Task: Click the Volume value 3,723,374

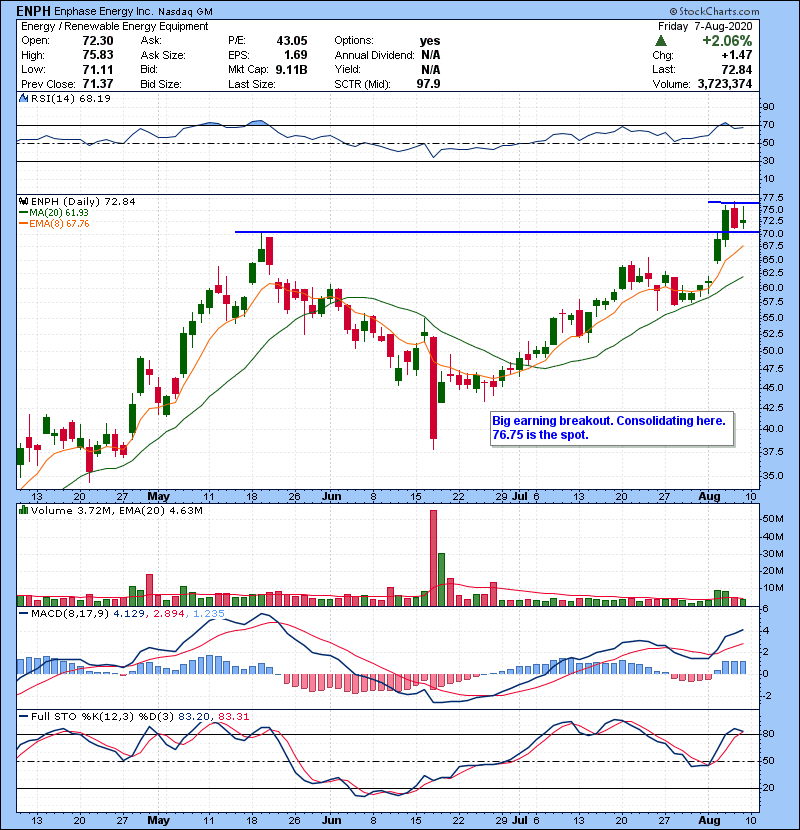Action: coord(725,84)
